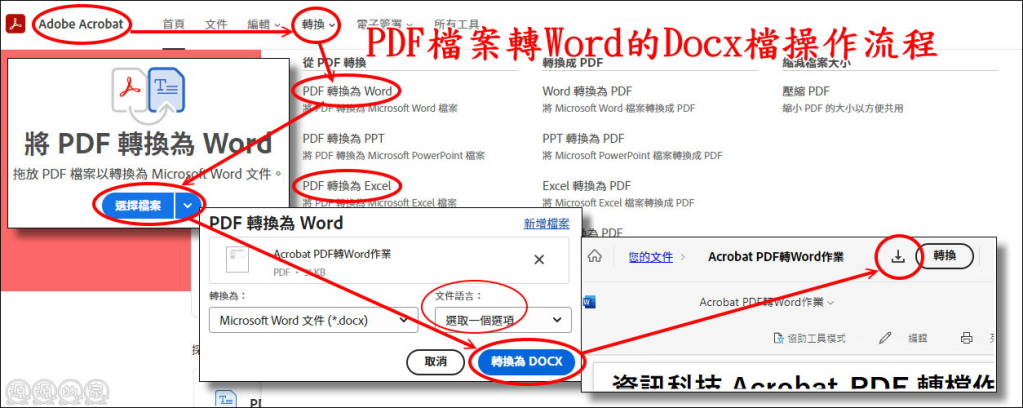Click the Word file icon in viewer
The image size is (1023, 408).
(x=588, y=301)
